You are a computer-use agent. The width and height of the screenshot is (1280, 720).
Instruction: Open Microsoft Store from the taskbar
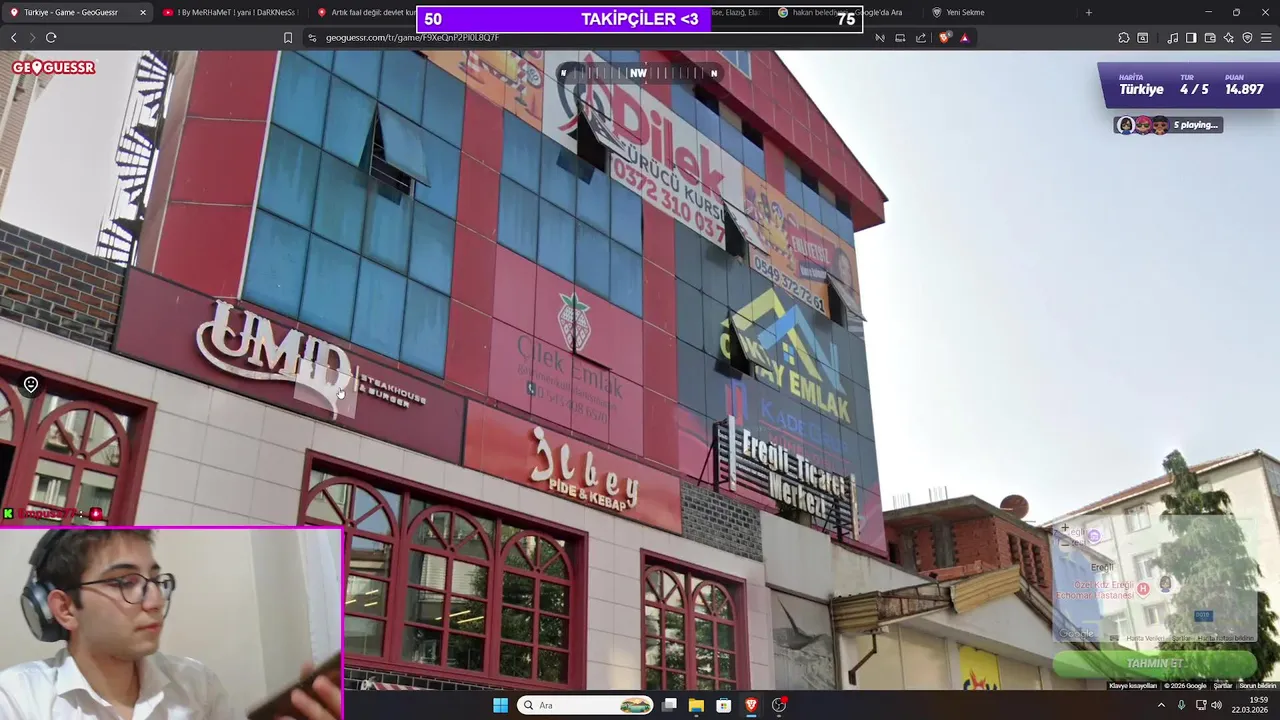pos(723,705)
